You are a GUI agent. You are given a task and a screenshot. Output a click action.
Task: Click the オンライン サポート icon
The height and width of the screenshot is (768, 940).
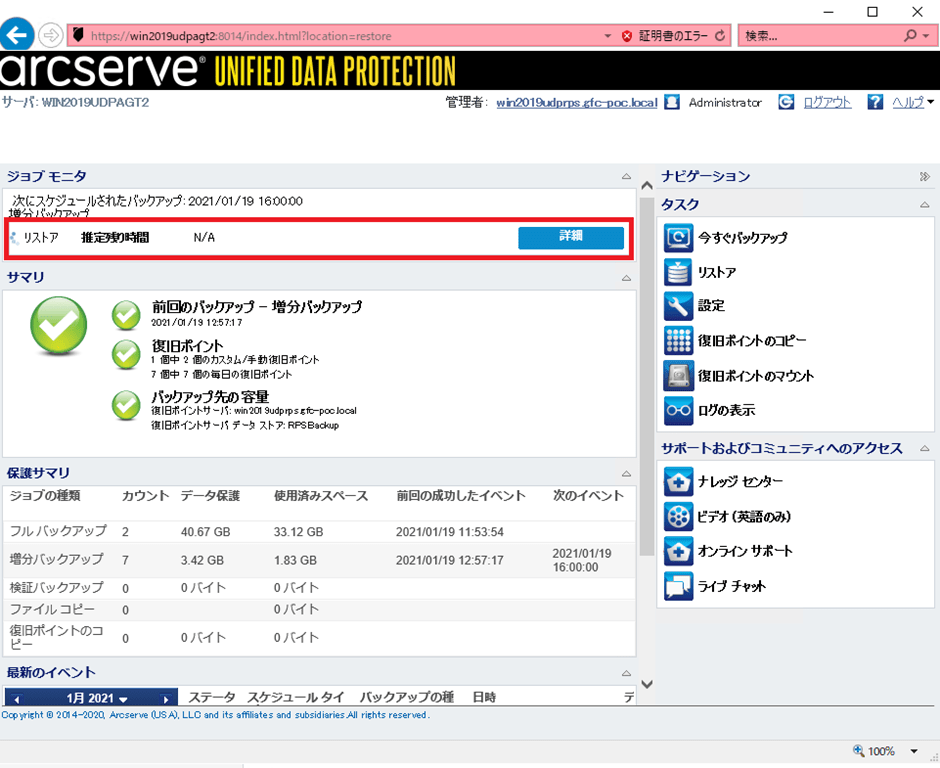click(x=678, y=551)
